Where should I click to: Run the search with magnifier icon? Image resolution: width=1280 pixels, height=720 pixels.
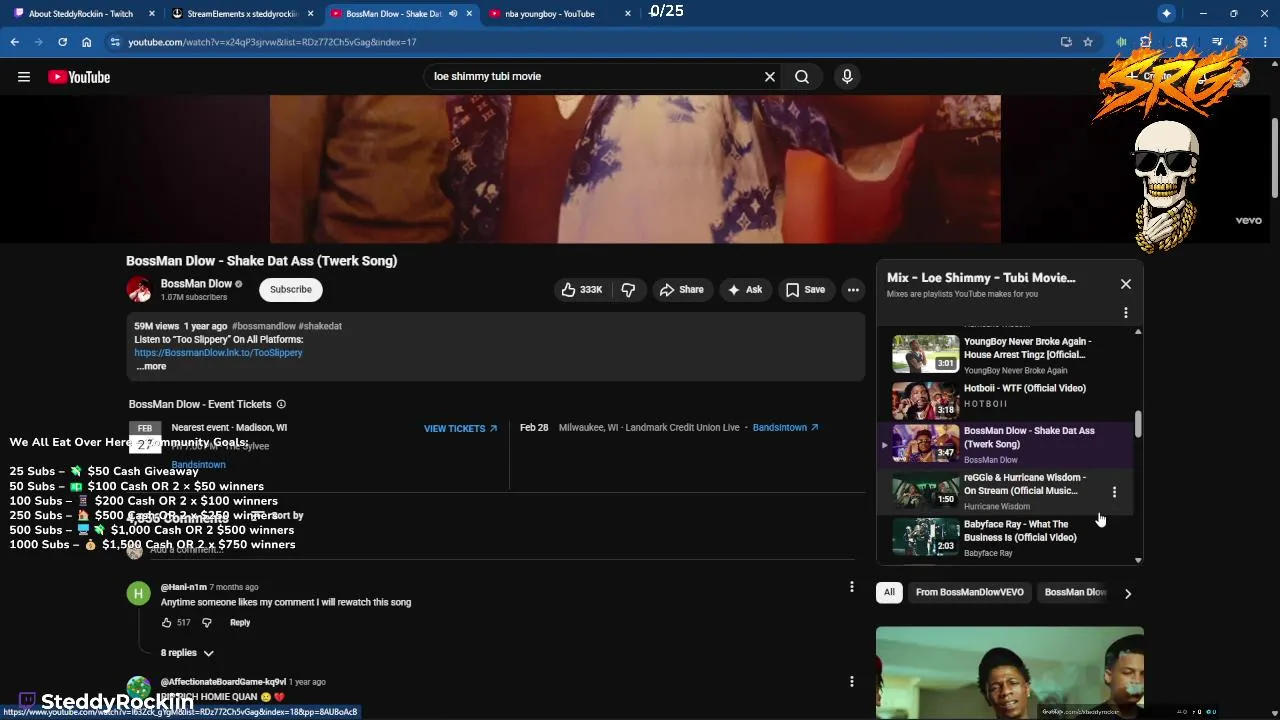click(802, 77)
